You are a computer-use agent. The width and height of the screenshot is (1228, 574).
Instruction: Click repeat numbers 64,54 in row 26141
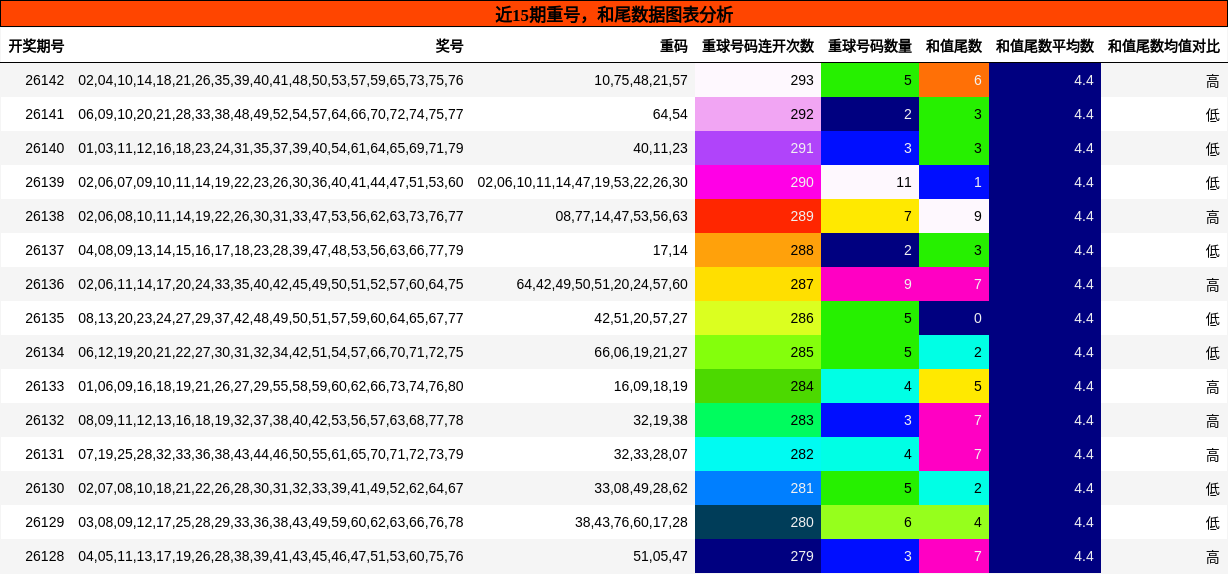[x=670, y=114]
